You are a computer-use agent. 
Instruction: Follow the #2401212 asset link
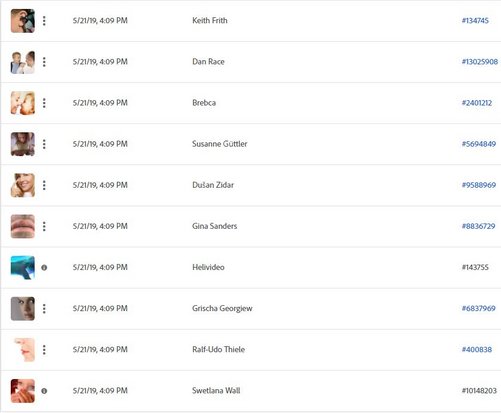477,103
